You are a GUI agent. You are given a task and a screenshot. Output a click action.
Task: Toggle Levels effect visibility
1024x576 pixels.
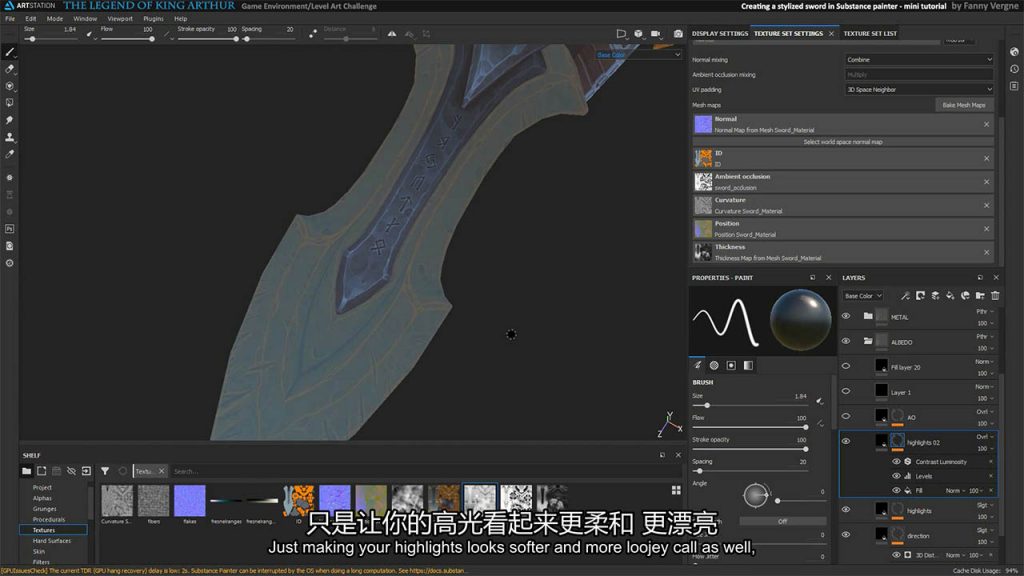pos(896,476)
